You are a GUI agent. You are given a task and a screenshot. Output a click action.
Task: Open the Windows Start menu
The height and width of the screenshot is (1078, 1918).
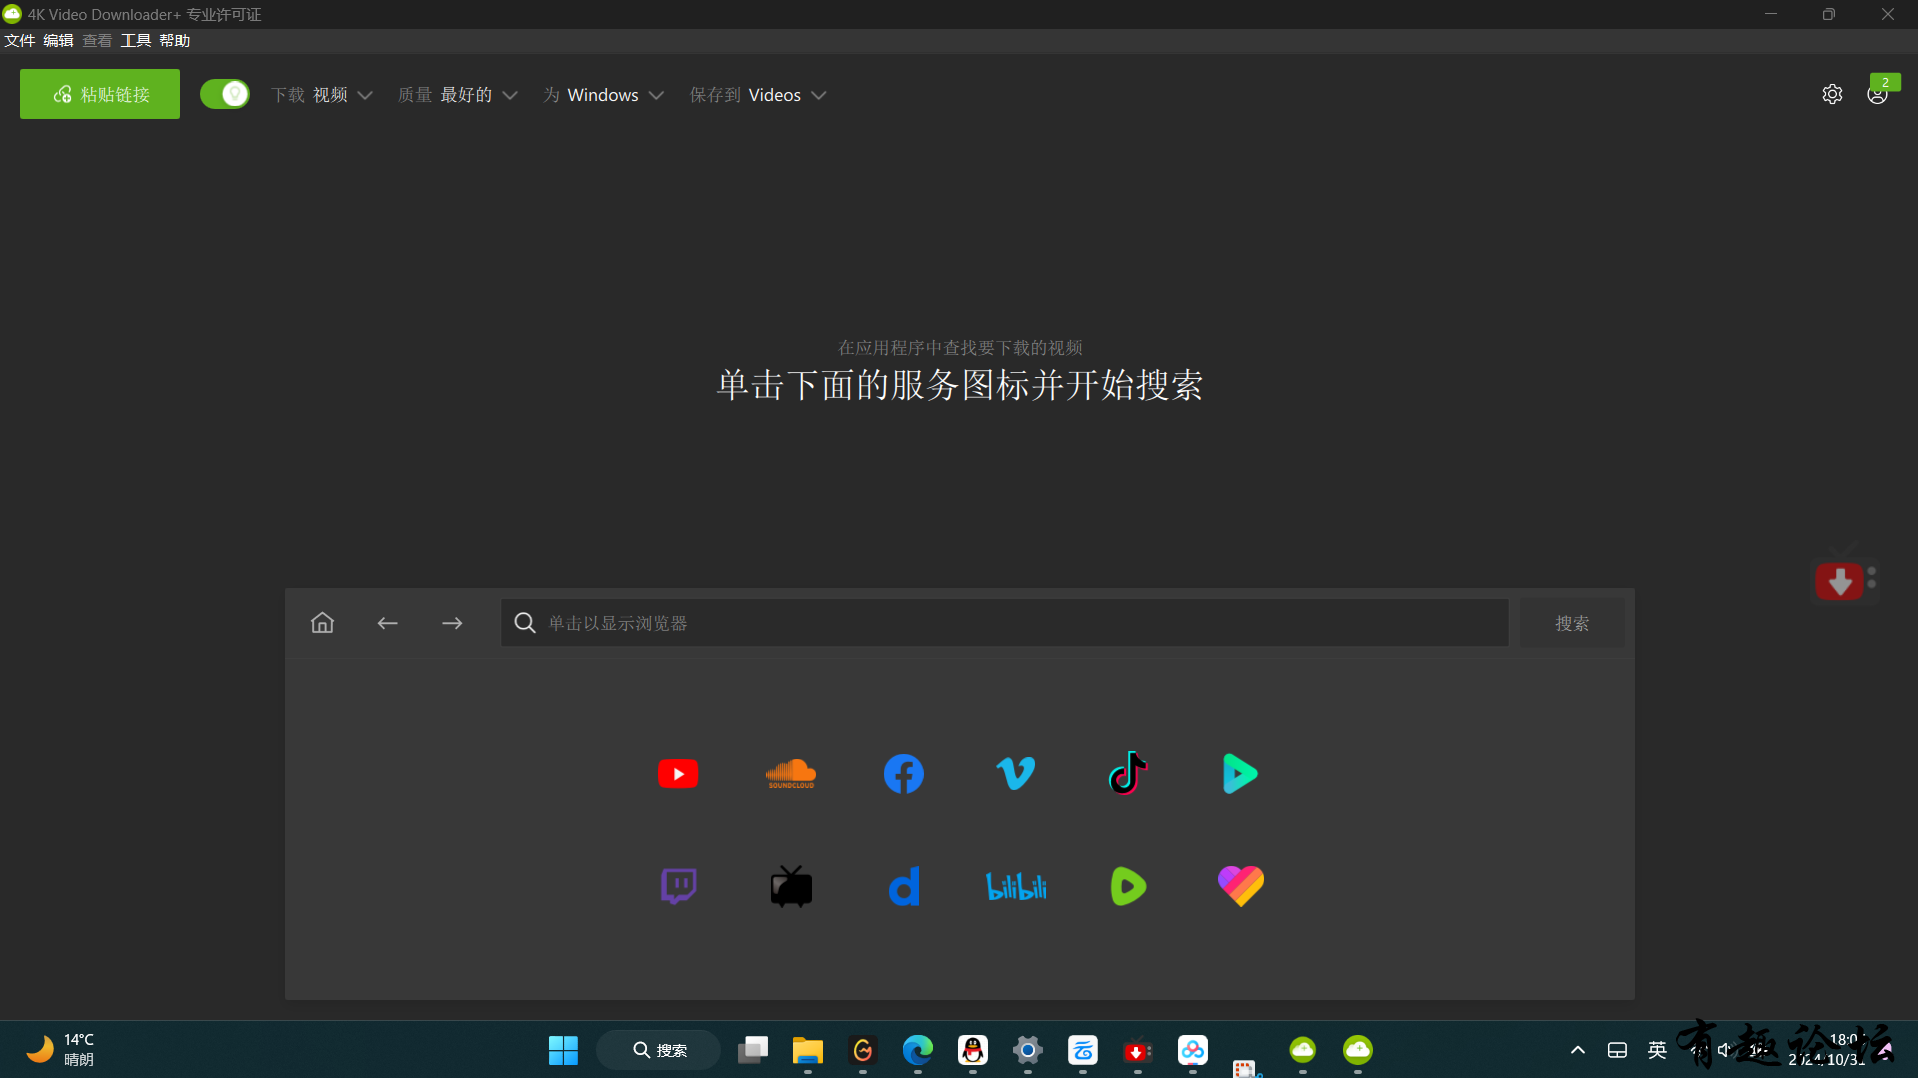point(563,1050)
